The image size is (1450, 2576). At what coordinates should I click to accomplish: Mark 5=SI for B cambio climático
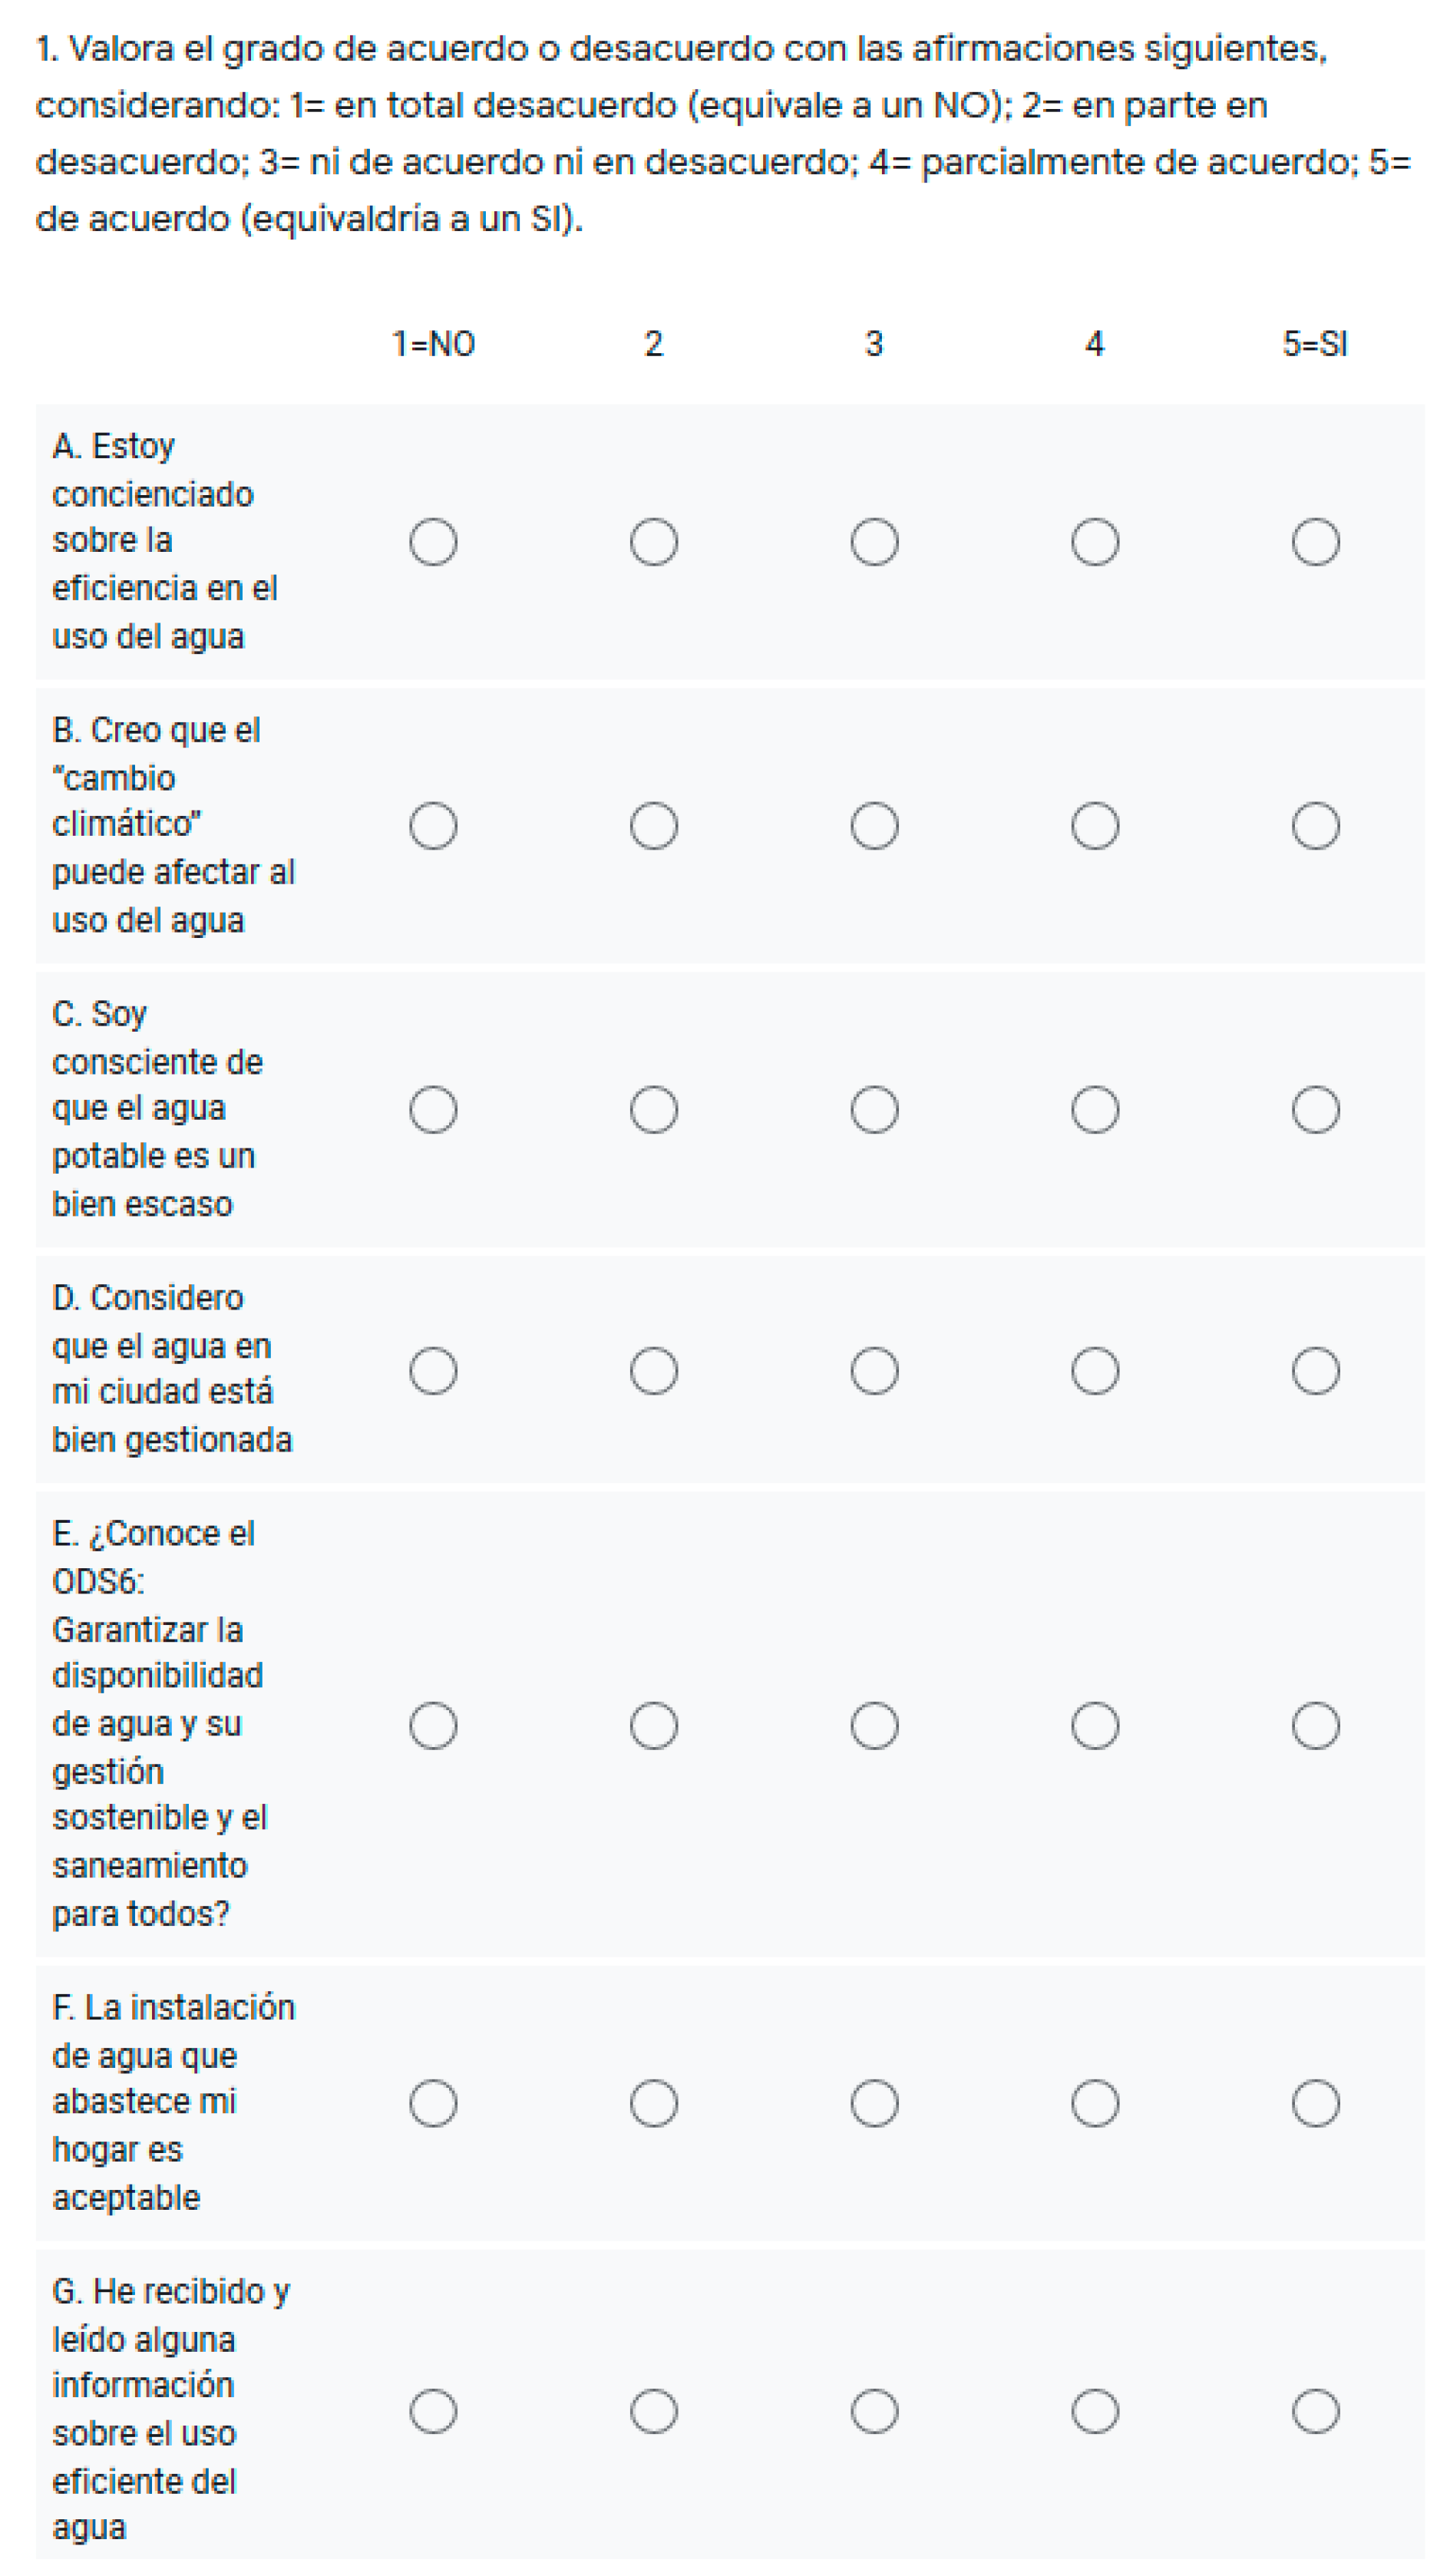click(x=1315, y=826)
